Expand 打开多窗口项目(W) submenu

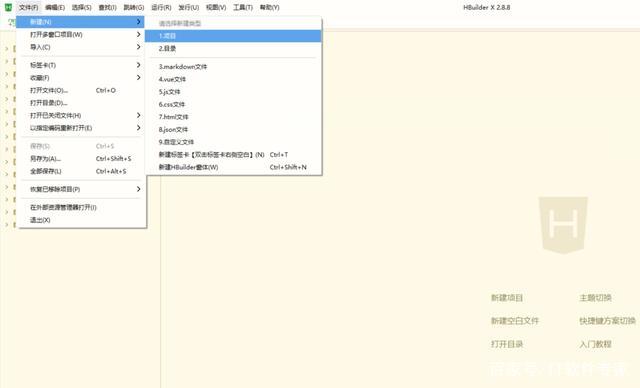(80, 35)
